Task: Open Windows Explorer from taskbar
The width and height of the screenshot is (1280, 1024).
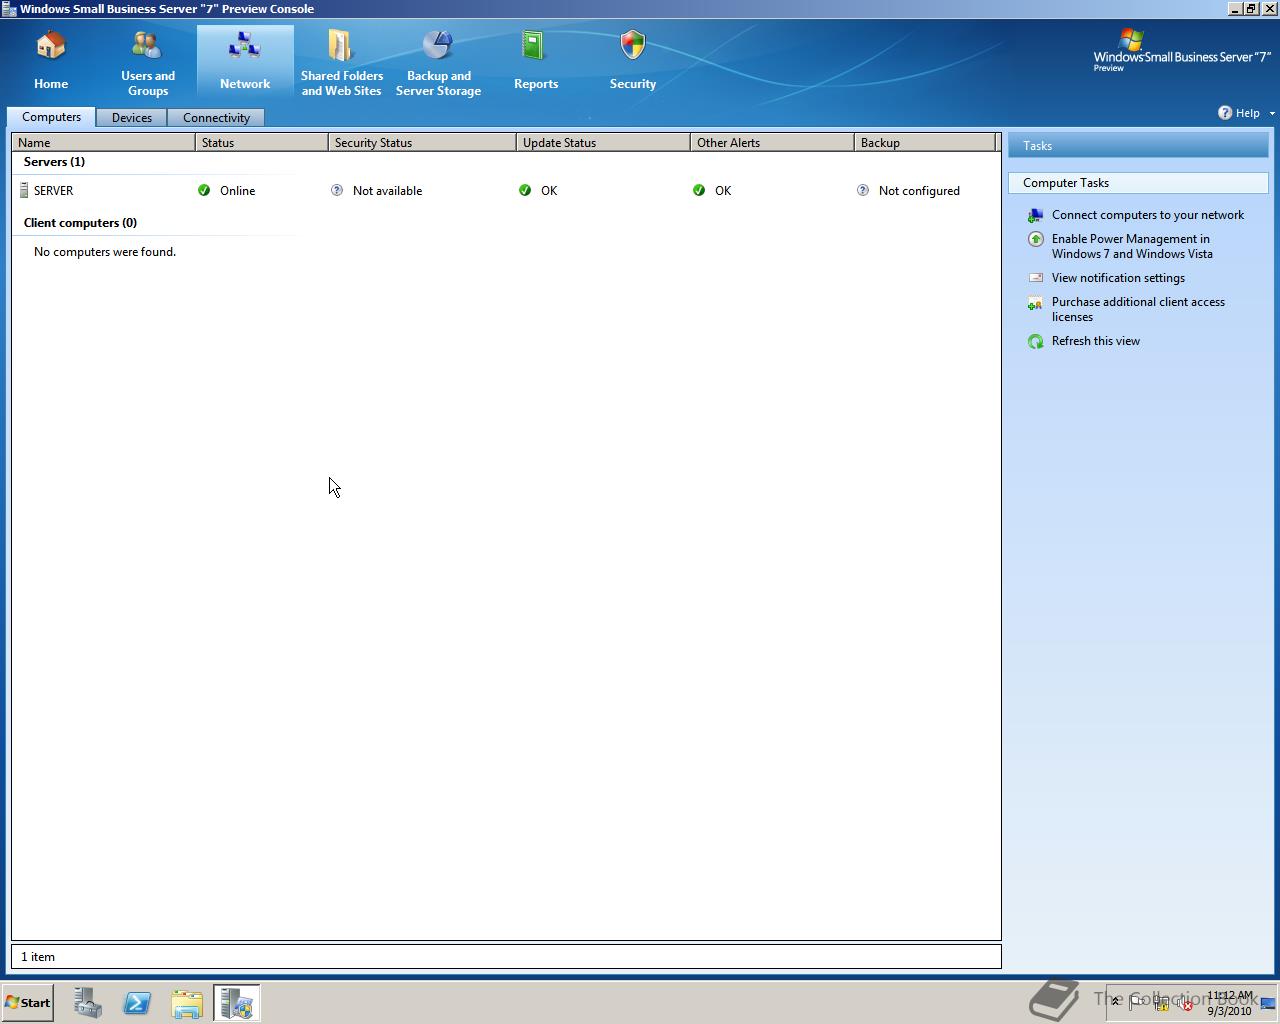Action: [187, 1003]
